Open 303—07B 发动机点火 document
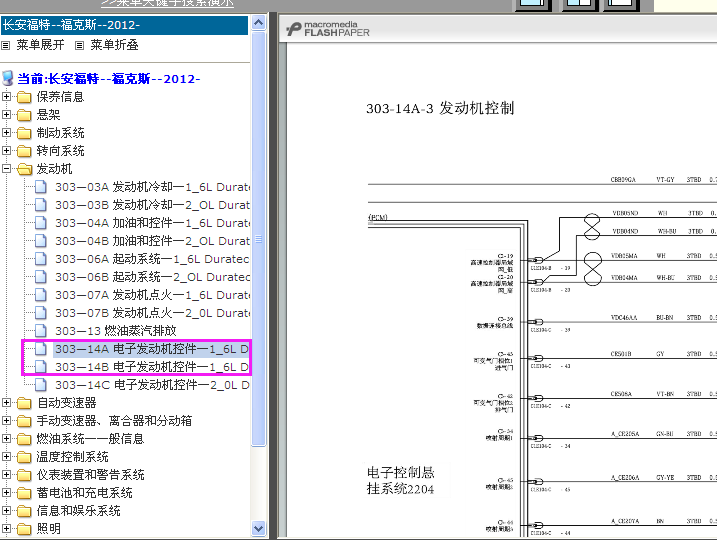 152,313
